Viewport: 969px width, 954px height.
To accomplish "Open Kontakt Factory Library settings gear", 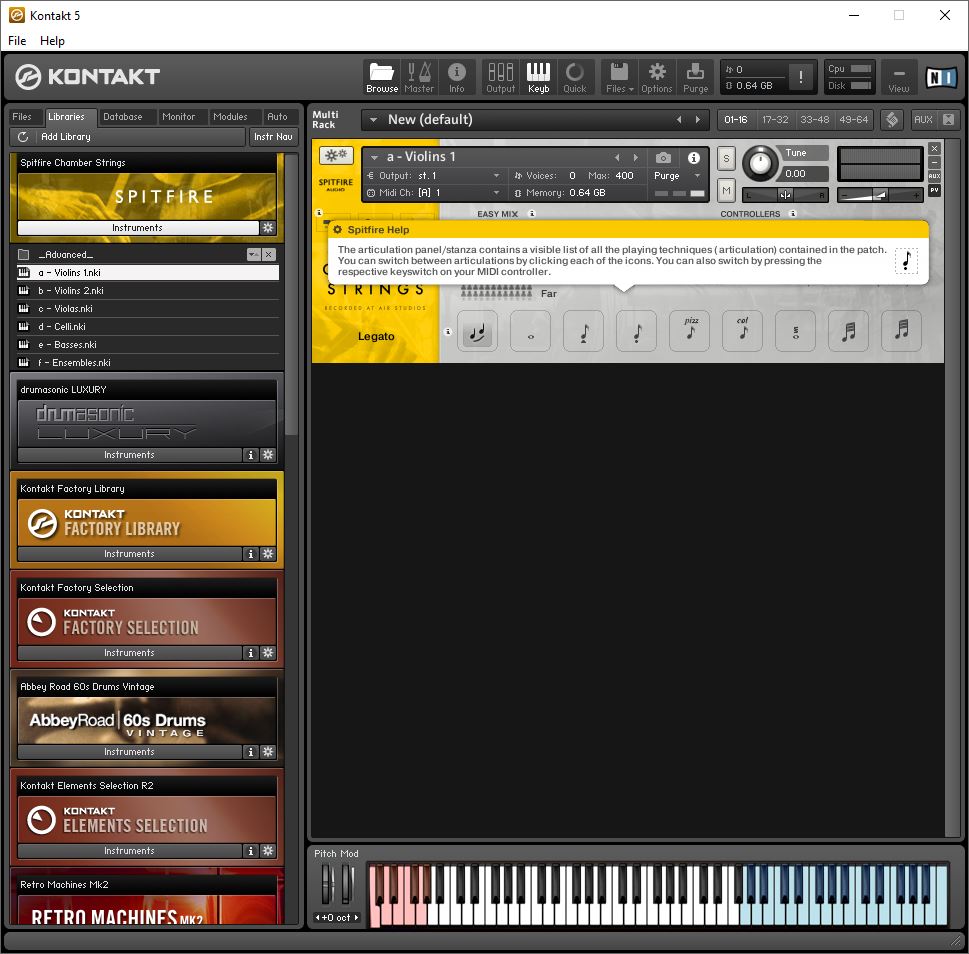I will 268,554.
